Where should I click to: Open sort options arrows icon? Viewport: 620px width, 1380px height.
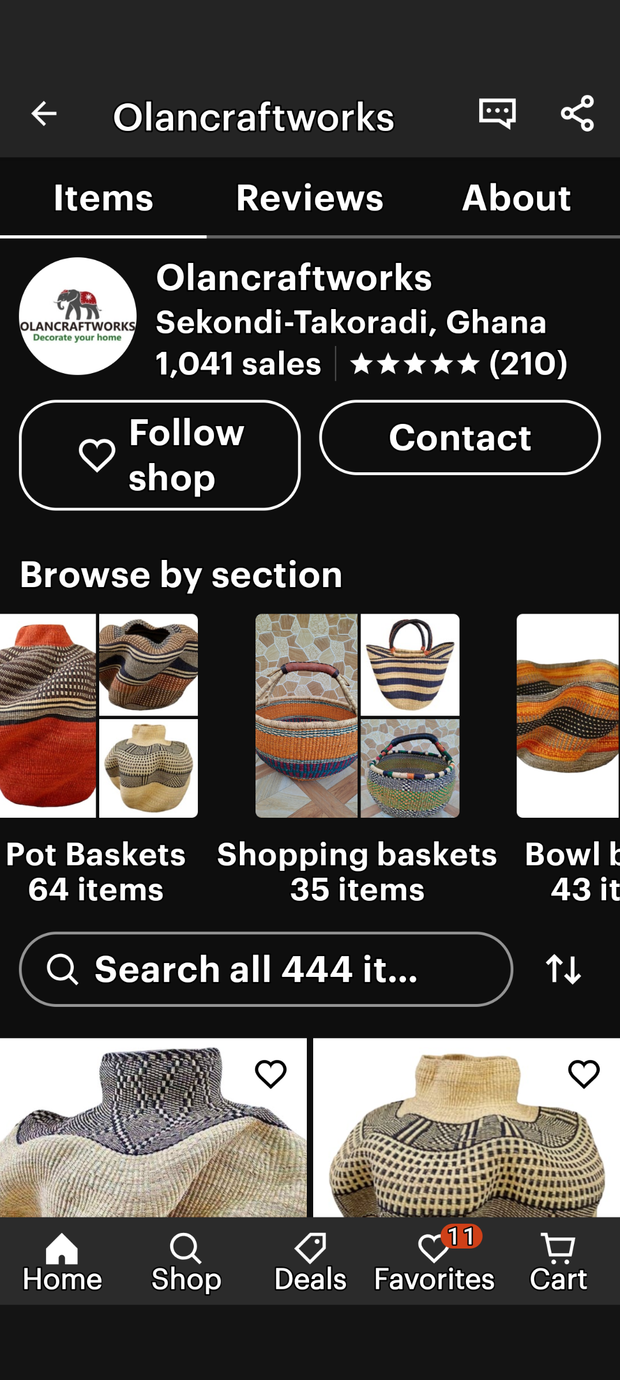point(563,969)
